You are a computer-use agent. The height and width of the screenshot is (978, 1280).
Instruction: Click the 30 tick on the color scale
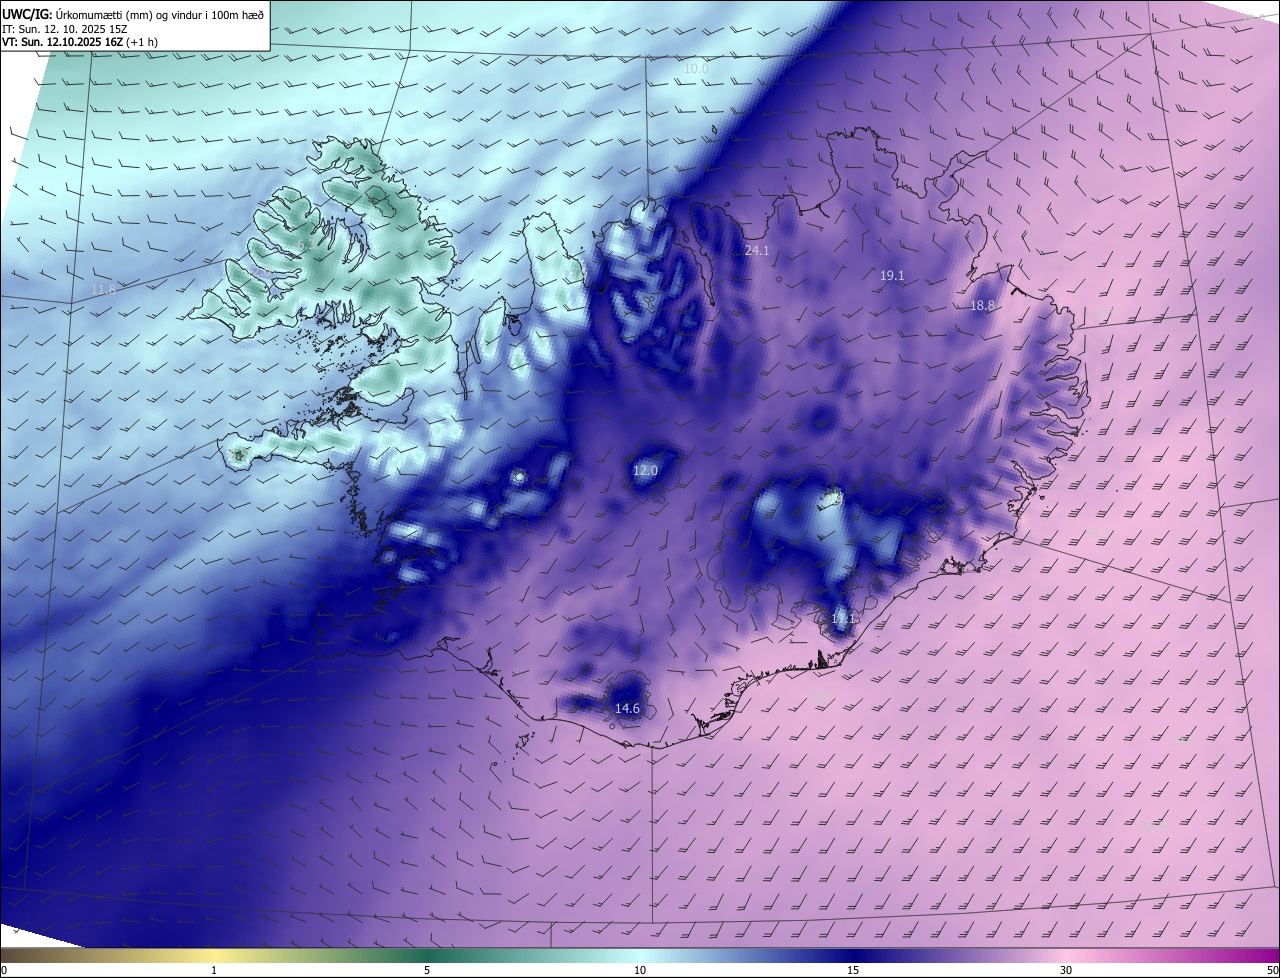click(1066, 970)
